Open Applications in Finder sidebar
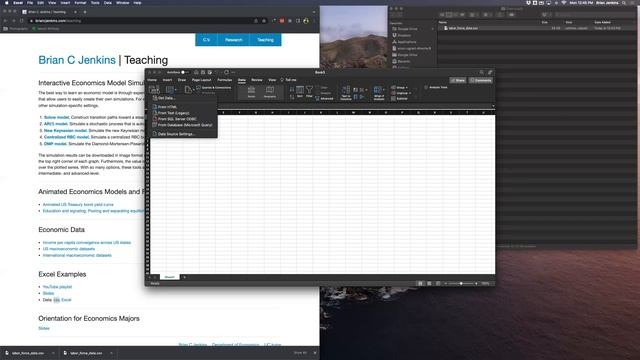 point(407,42)
